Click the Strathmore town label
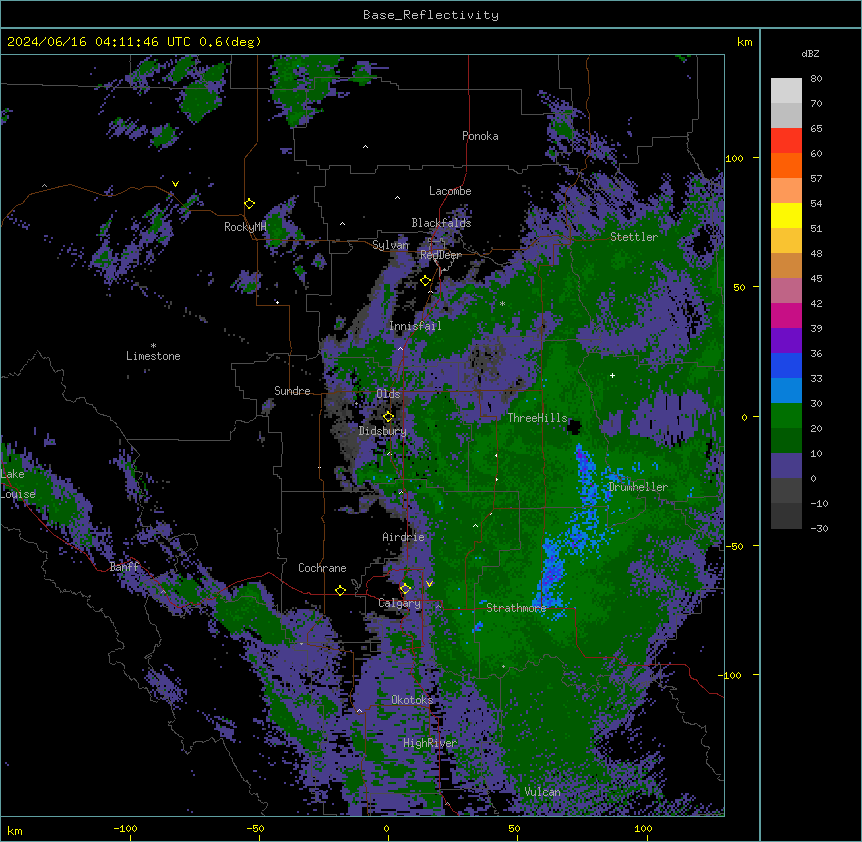The image size is (862, 842). tap(516, 608)
